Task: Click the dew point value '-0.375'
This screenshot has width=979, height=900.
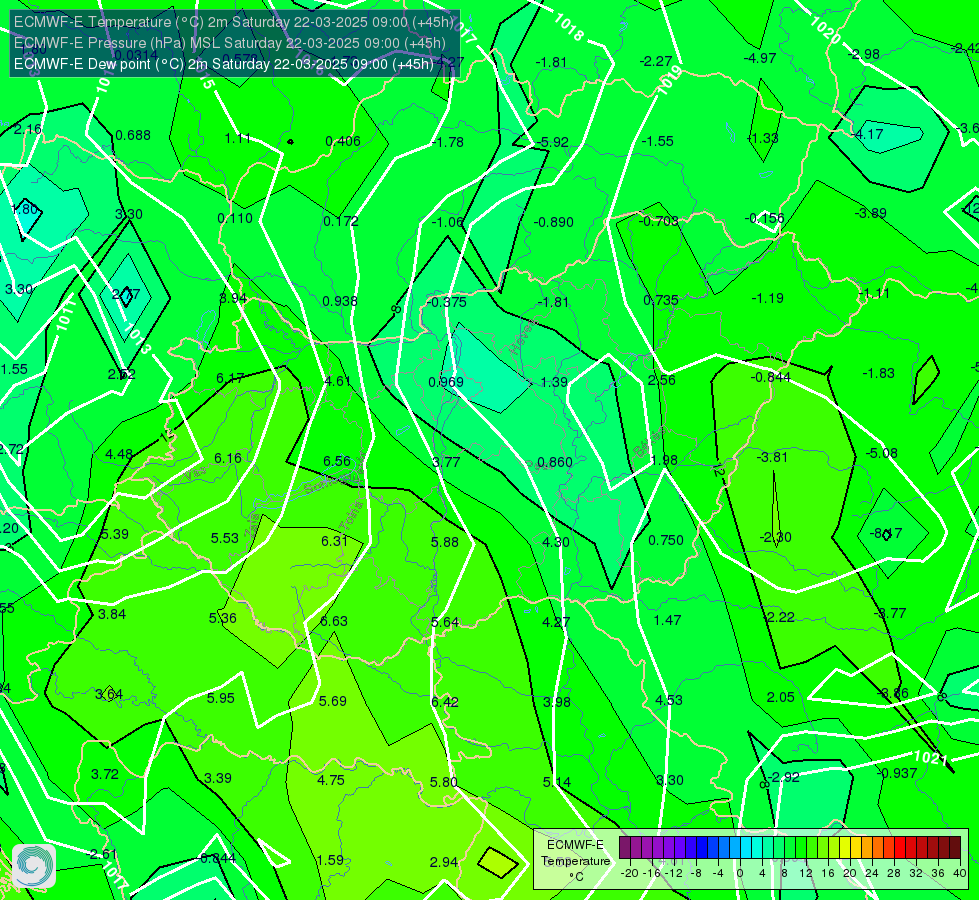Action: click(x=446, y=302)
